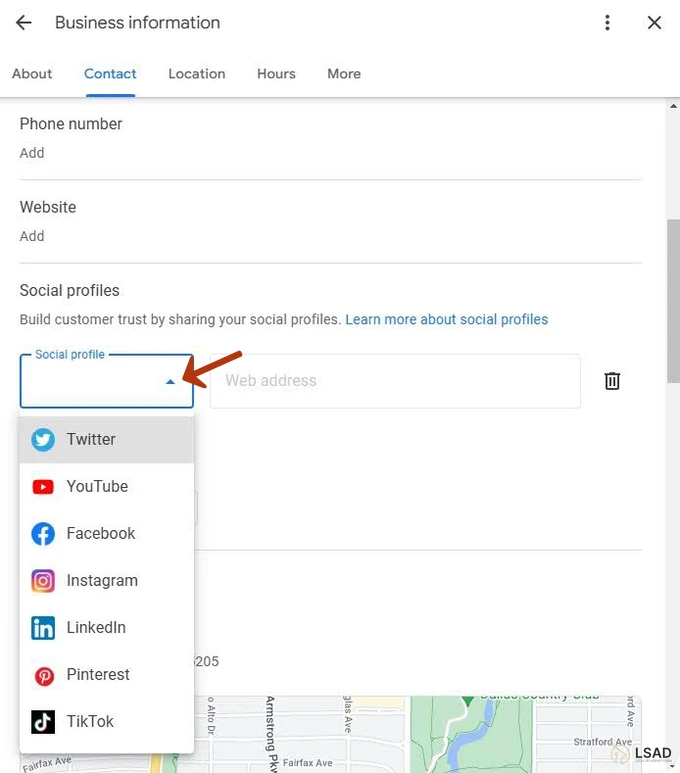This screenshot has height=773, width=680.
Task: Click the vertical scrollbar thumb
Action: tap(673, 301)
